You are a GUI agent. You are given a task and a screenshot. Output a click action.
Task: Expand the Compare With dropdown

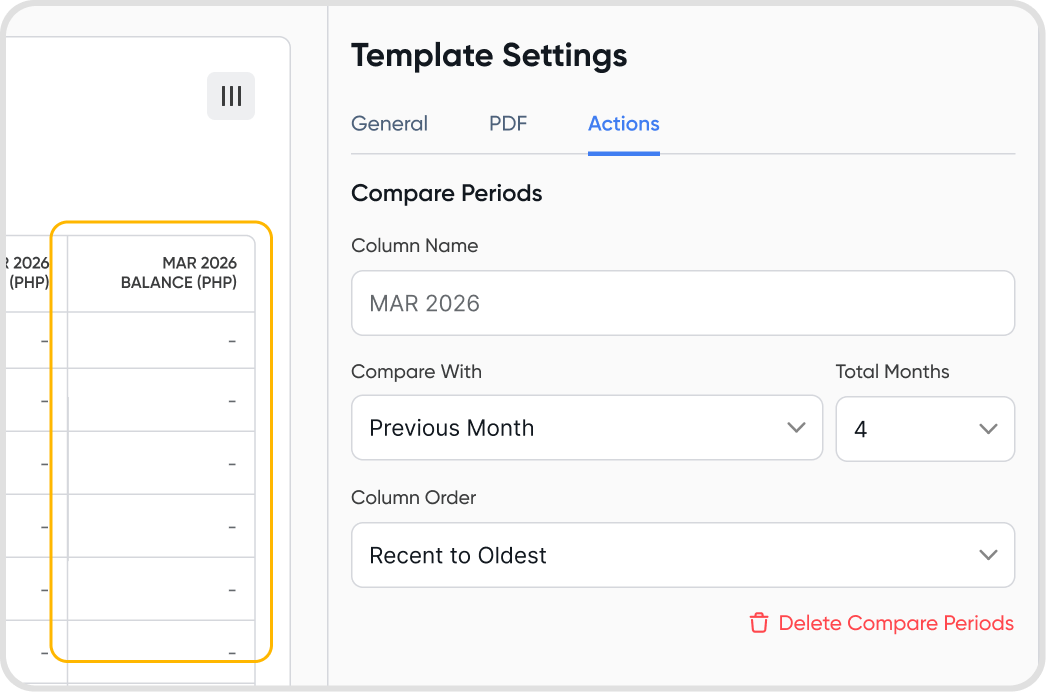coord(586,428)
